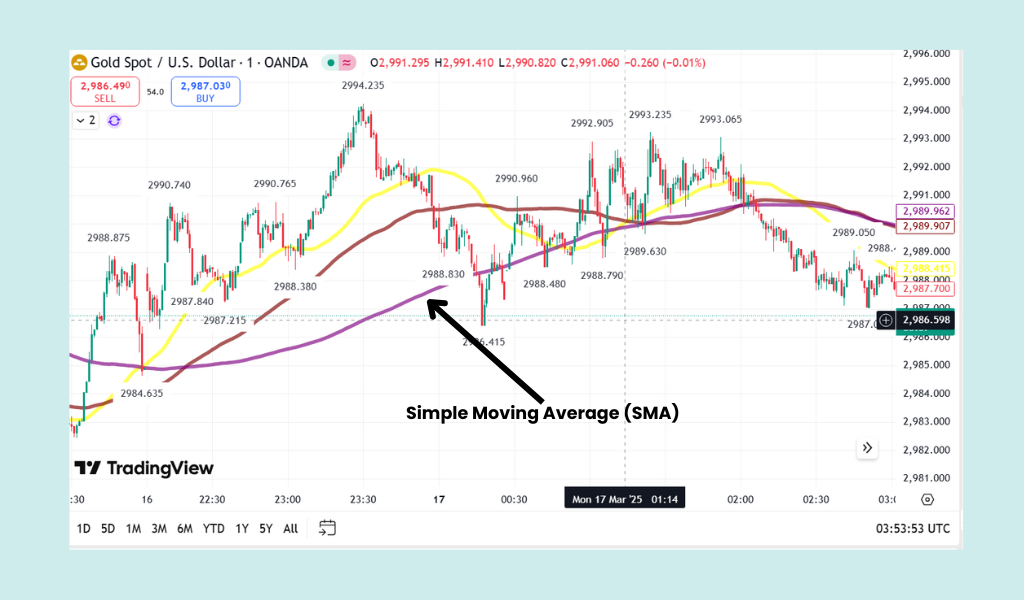The width and height of the screenshot is (1024, 600).
Task: Click the green market status dot
Action: pos(330,63)
